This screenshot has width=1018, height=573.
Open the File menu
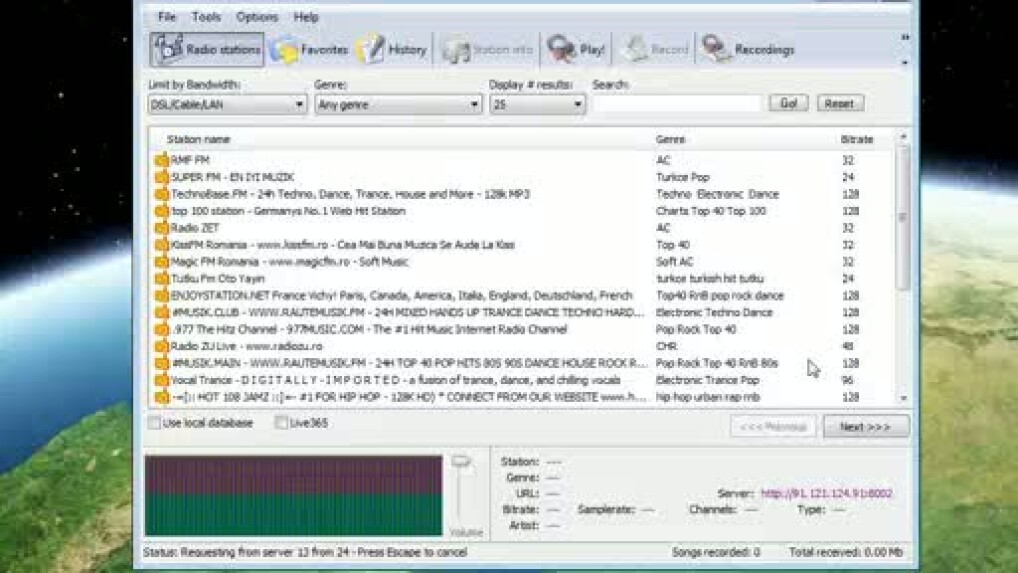tap(167, 17)
